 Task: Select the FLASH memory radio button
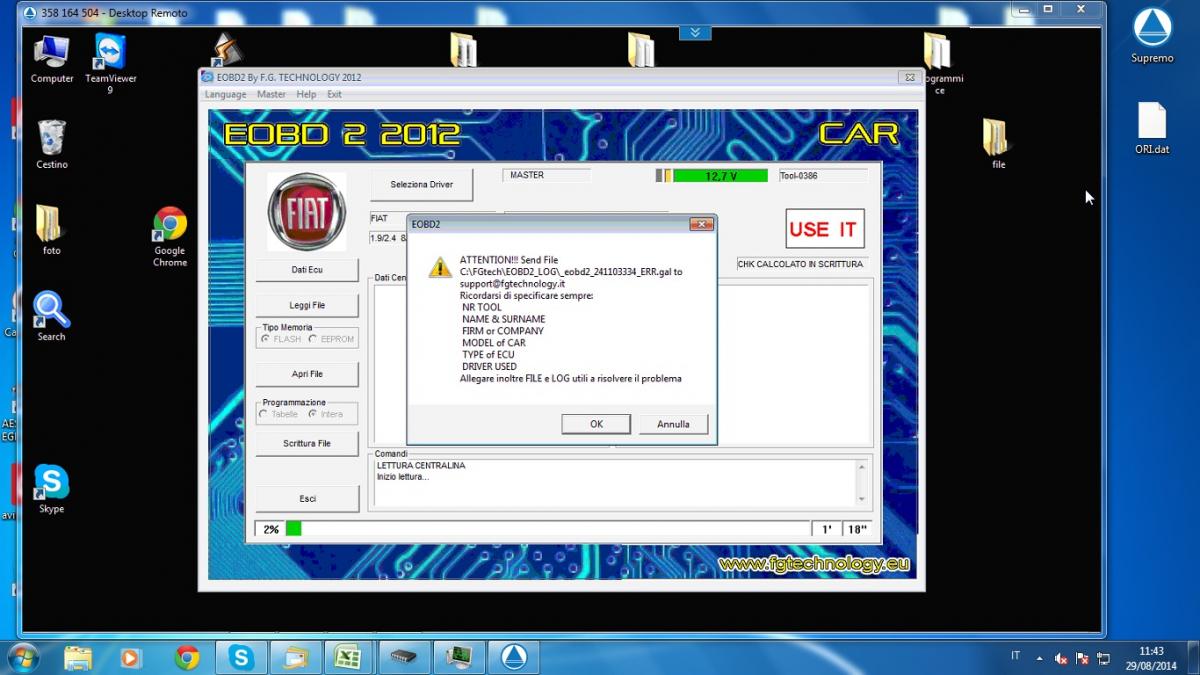[x=264, y=339]
